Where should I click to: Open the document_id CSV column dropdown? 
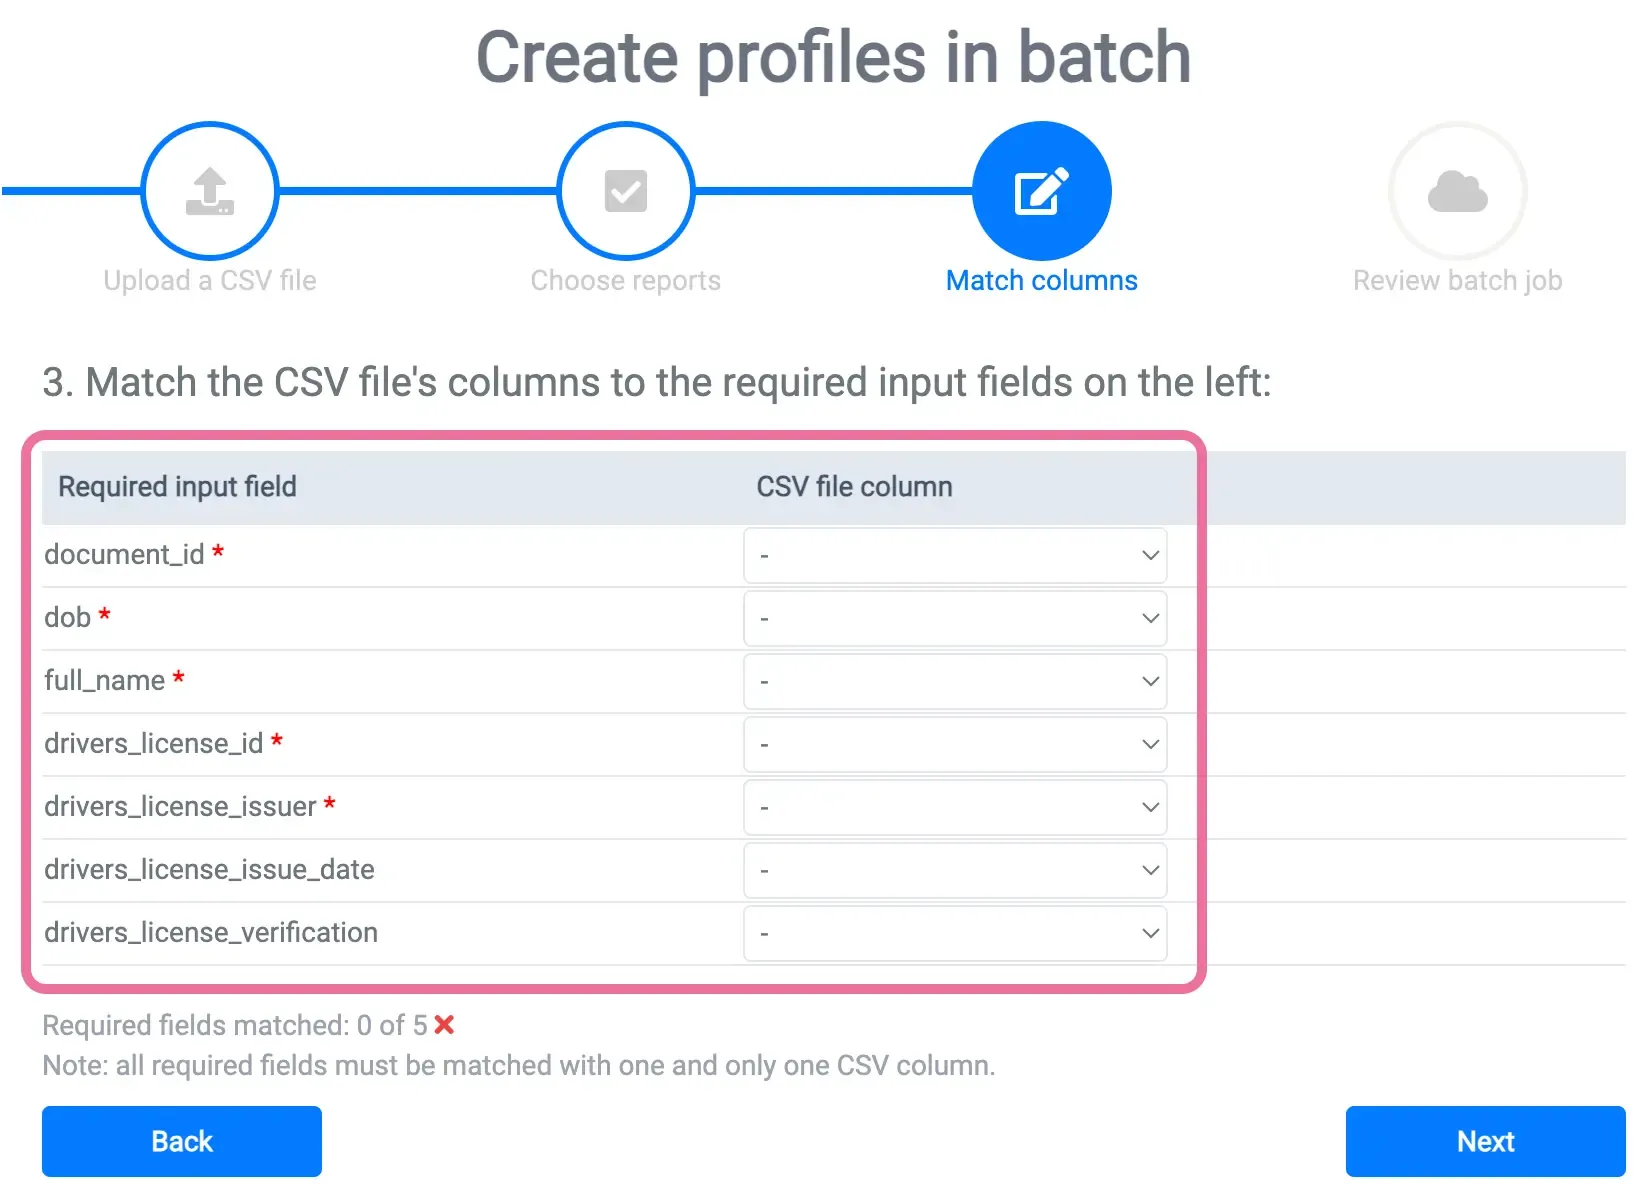954,555
